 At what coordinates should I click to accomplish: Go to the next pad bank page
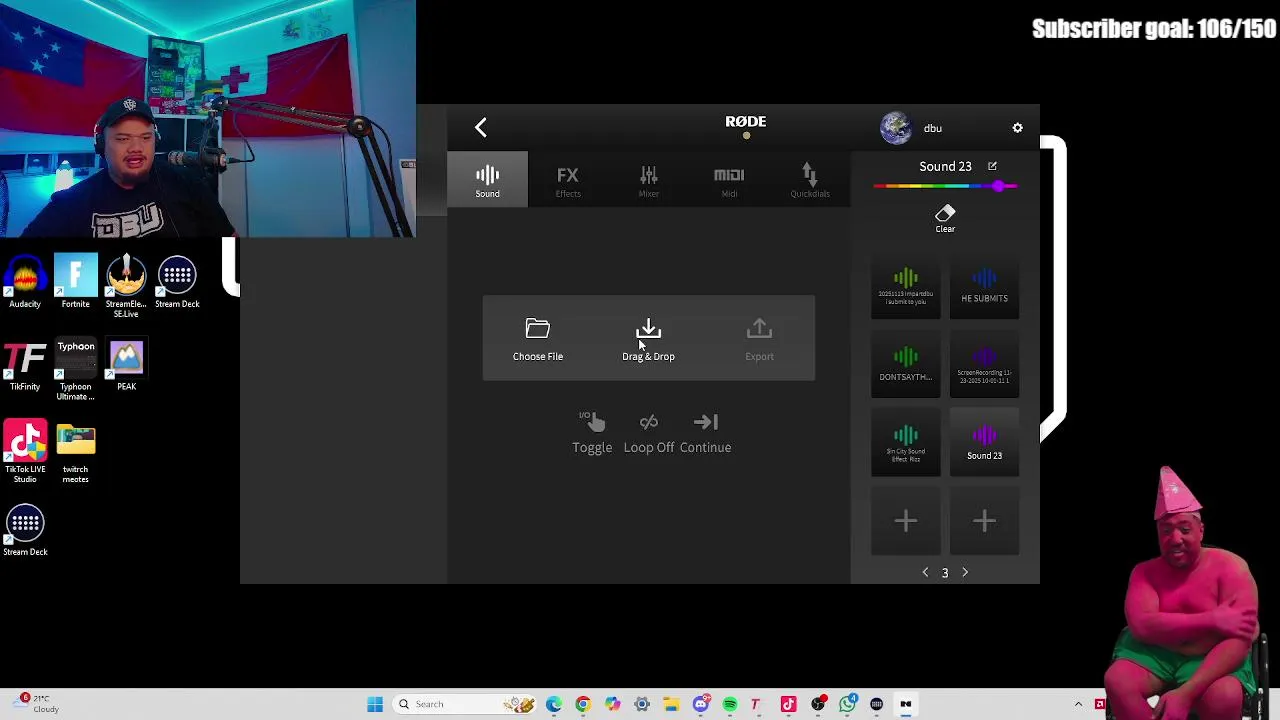click(965, 572)
